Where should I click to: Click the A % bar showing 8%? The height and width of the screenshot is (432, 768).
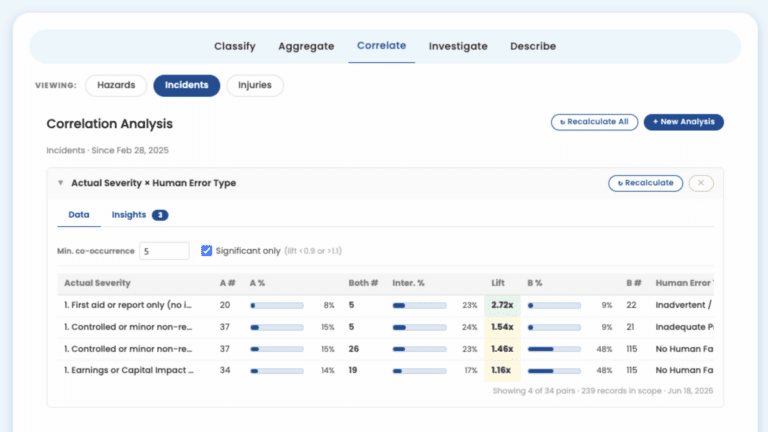click(277, 305)
